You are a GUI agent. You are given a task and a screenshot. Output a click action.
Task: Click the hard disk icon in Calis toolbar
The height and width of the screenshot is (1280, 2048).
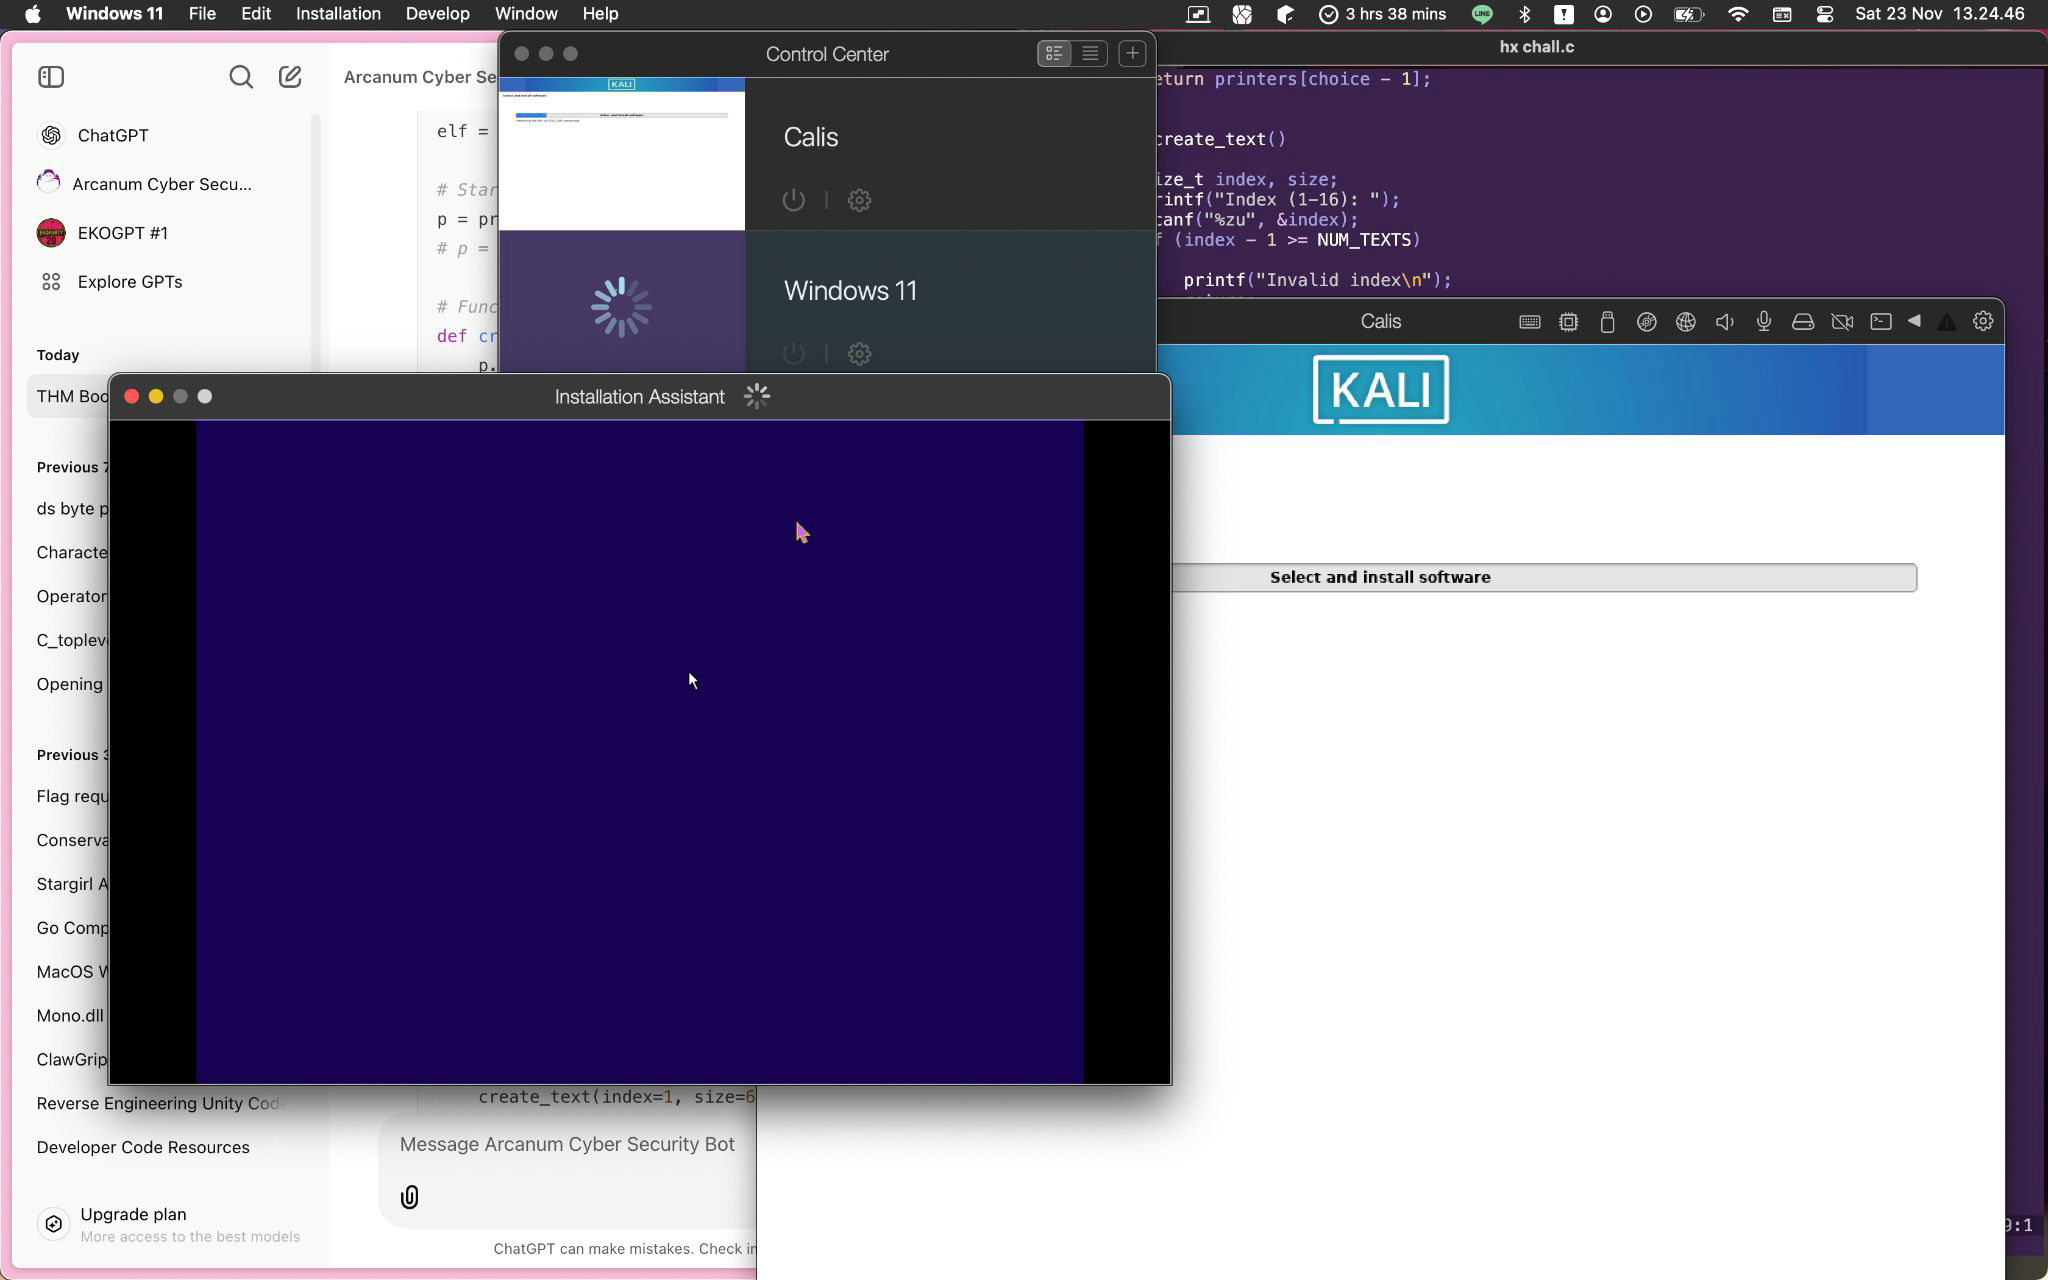click(1803, 322)
